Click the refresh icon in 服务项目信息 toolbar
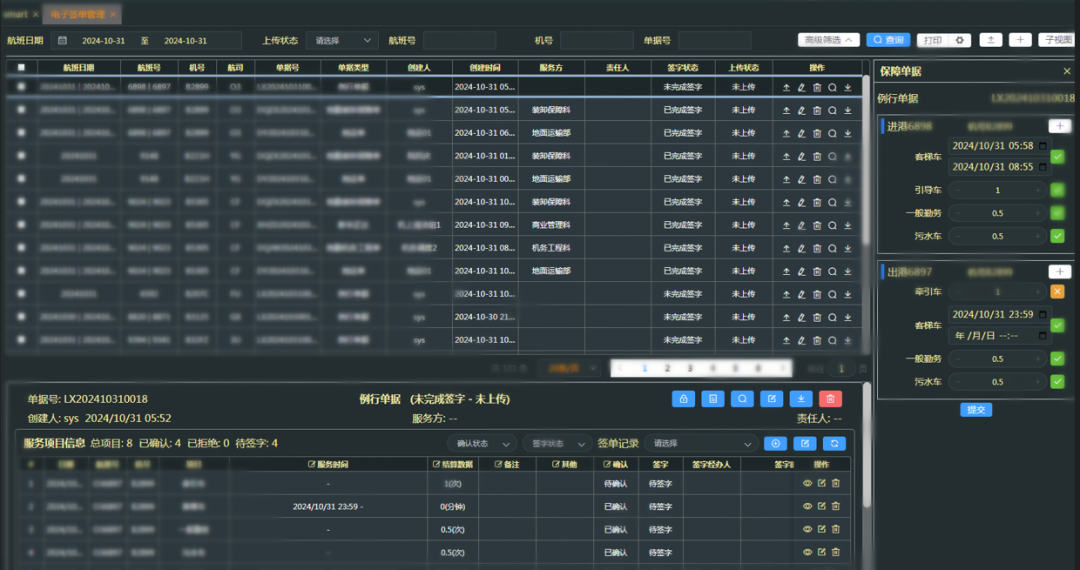1080x570 pixels. [834, 443]
